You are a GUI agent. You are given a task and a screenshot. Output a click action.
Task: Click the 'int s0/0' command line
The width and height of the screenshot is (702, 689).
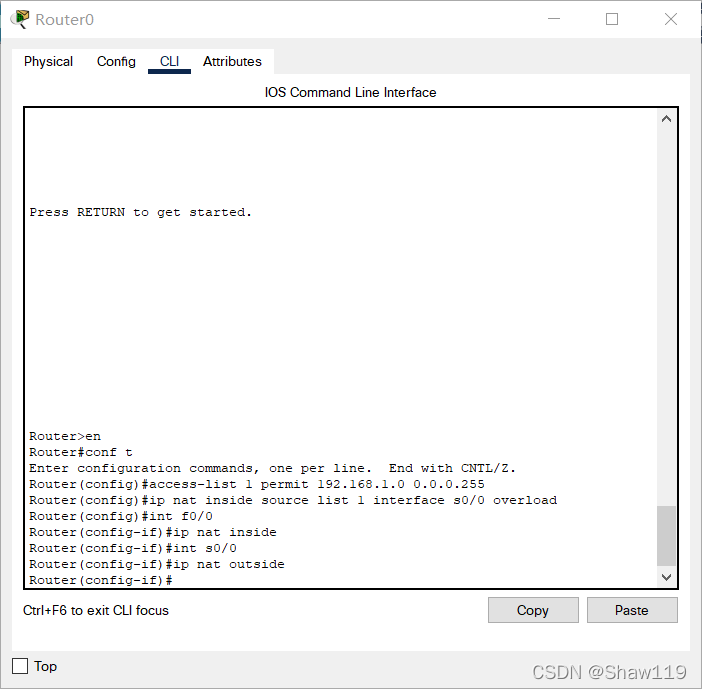point(133,548)
